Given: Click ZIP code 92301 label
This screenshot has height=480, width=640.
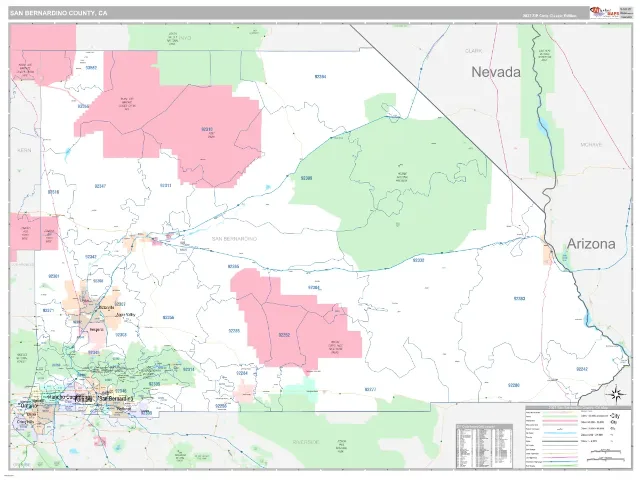Looking at the screenshot, I should (53, 276).
